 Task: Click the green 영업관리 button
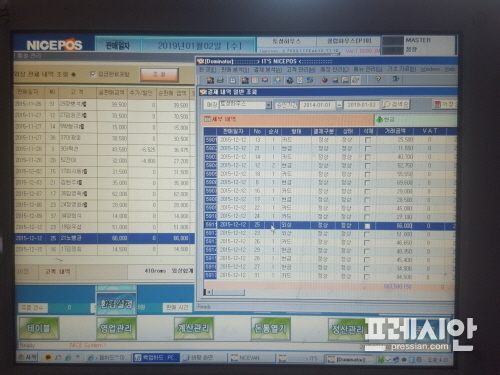(116, 328)
